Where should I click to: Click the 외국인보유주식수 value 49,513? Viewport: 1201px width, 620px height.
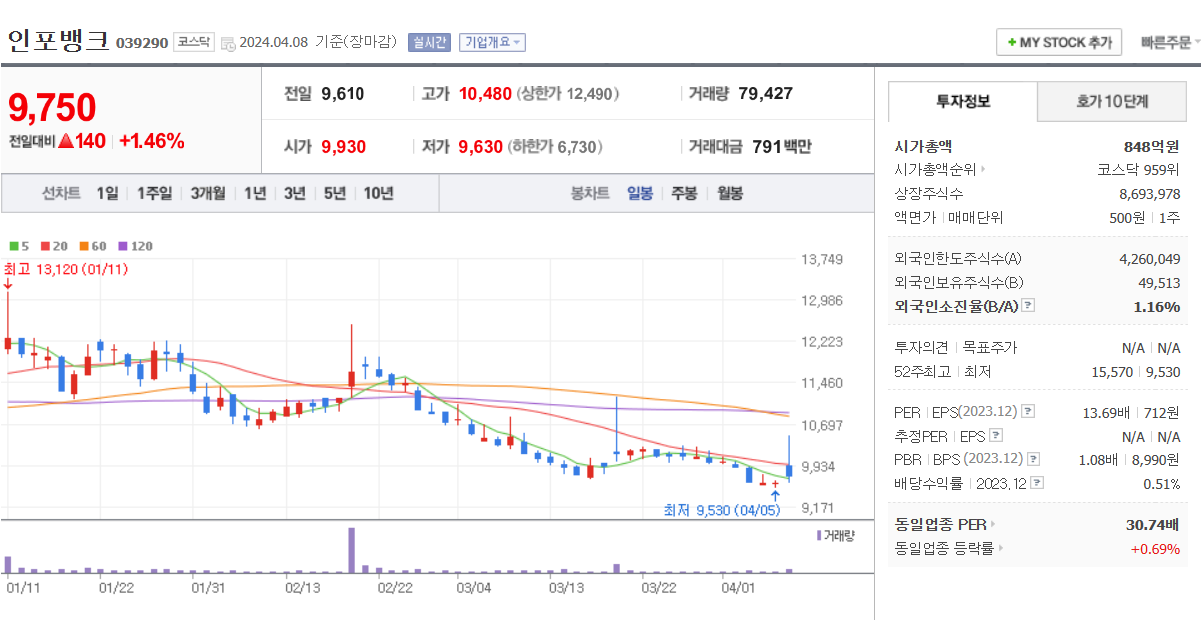tap(1158, 283)
